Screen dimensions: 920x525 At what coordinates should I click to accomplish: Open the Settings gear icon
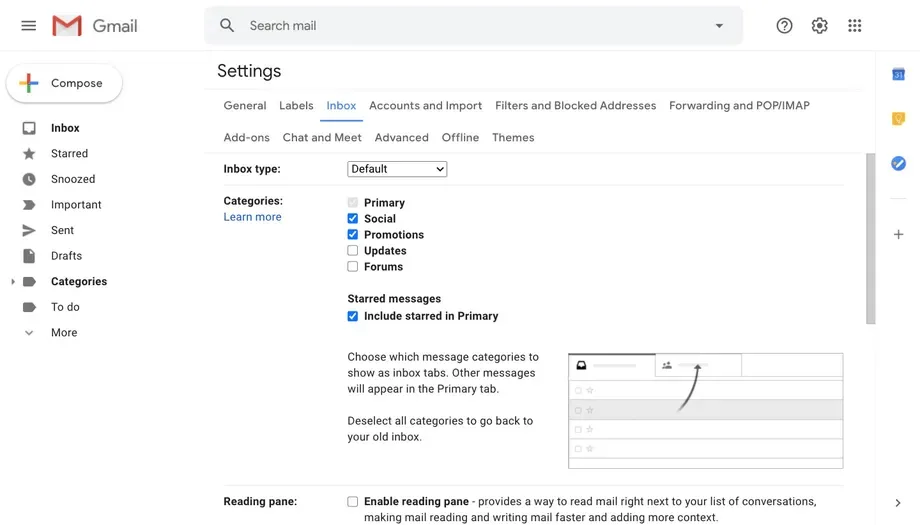click(x=819, y=26)
